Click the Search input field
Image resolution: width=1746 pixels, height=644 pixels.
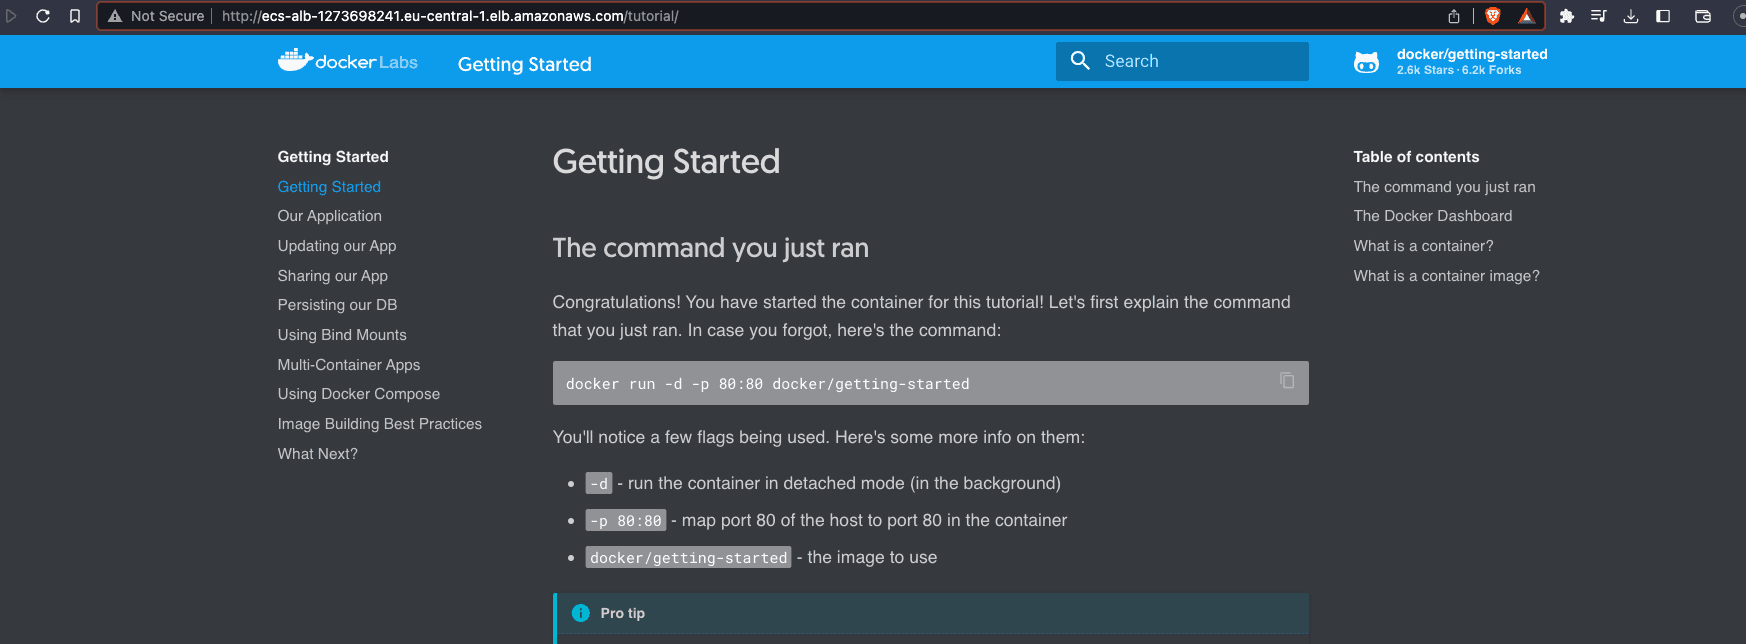1182,61
